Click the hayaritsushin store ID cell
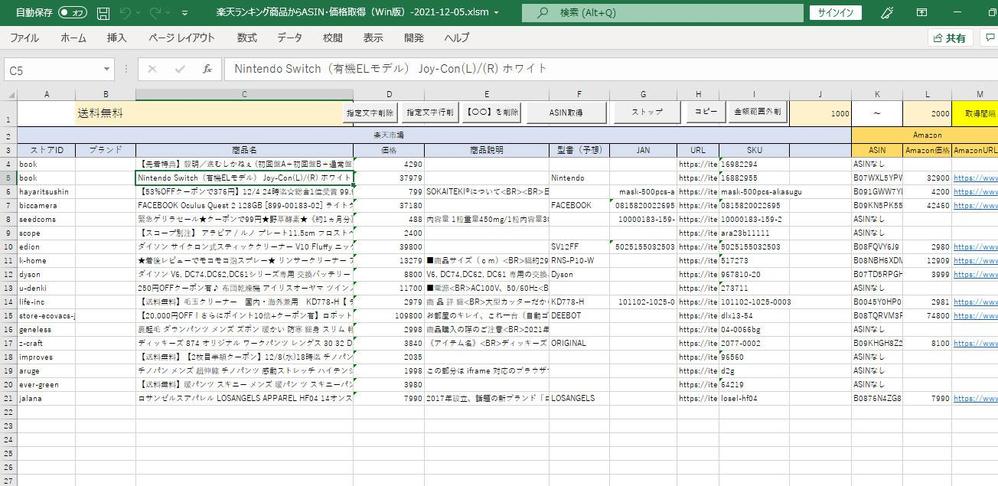Viewport: 998px width, 486px height. click(46, 191)
